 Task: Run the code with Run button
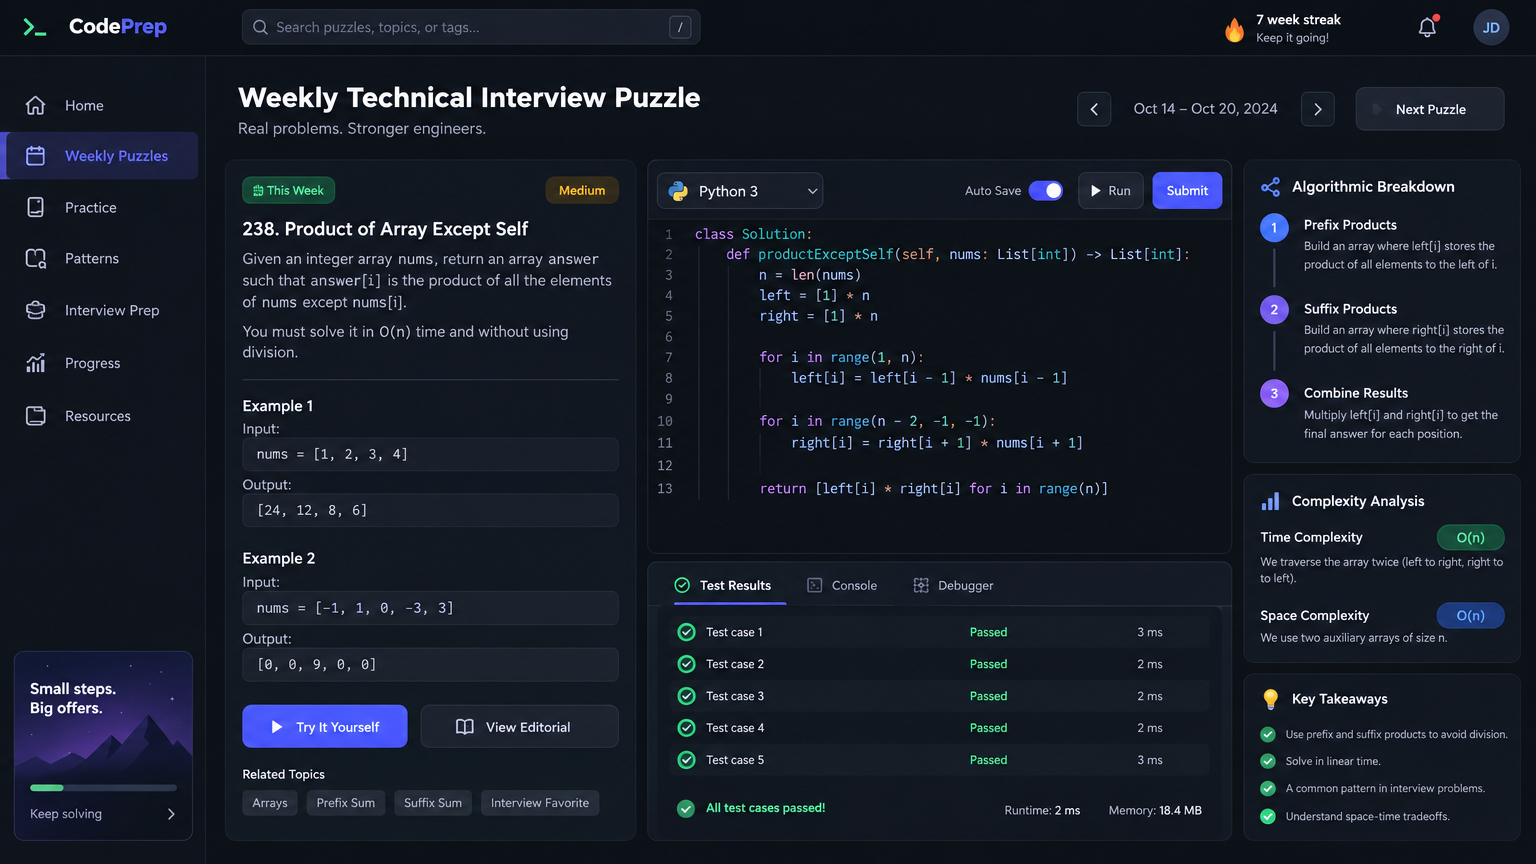1110,191
